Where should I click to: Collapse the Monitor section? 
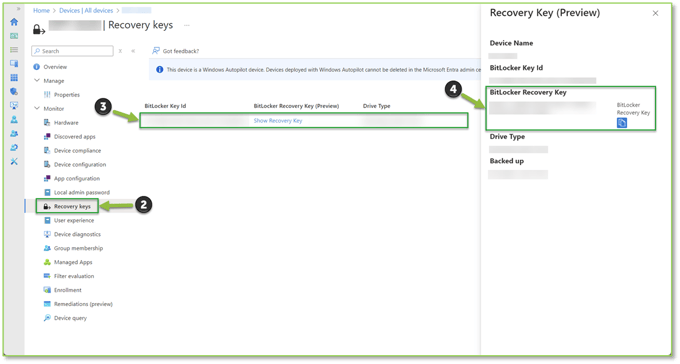(37, 108)
